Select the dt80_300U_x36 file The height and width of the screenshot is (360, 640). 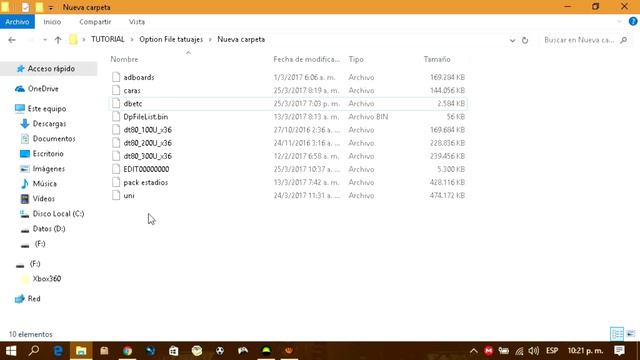pos(288,156)
